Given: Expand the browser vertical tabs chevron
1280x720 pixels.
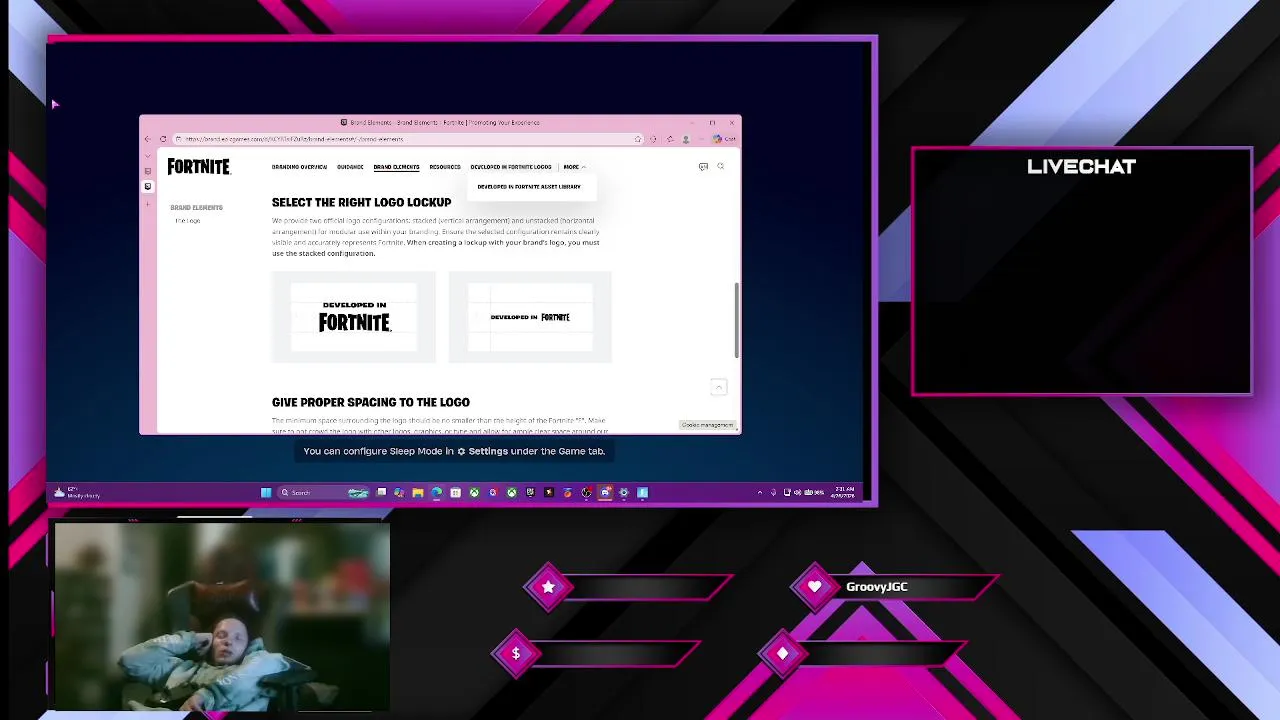Looking at the screenshot, I should [148, 157].
